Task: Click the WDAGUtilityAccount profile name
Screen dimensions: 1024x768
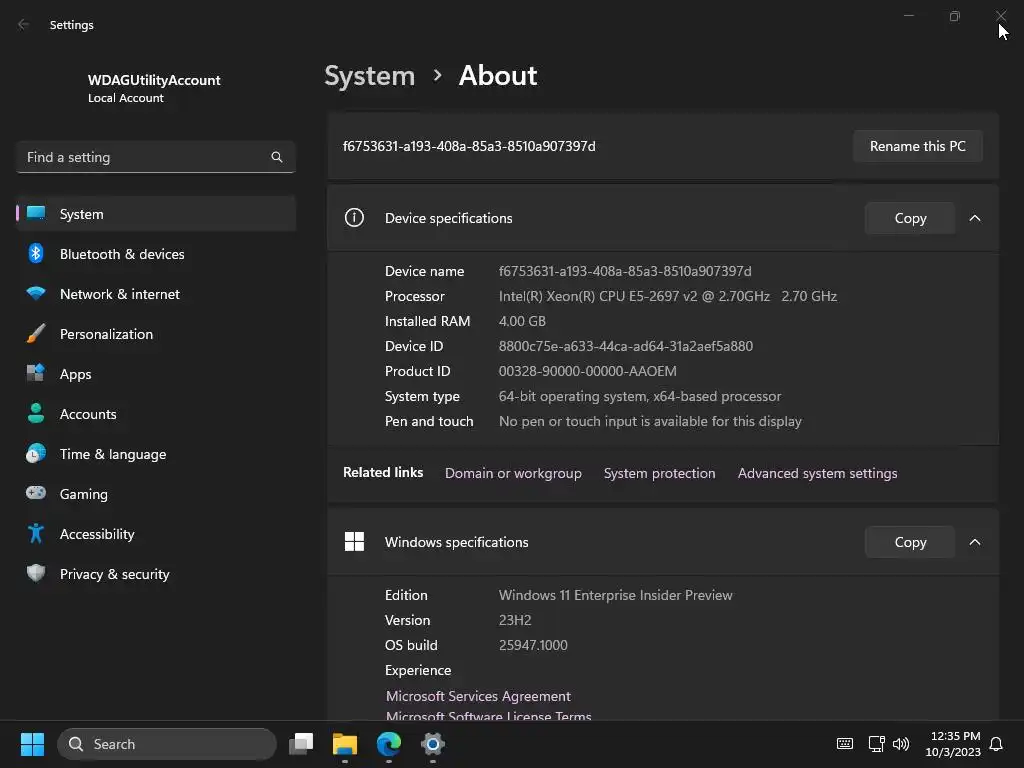Action: click(154, 80)
